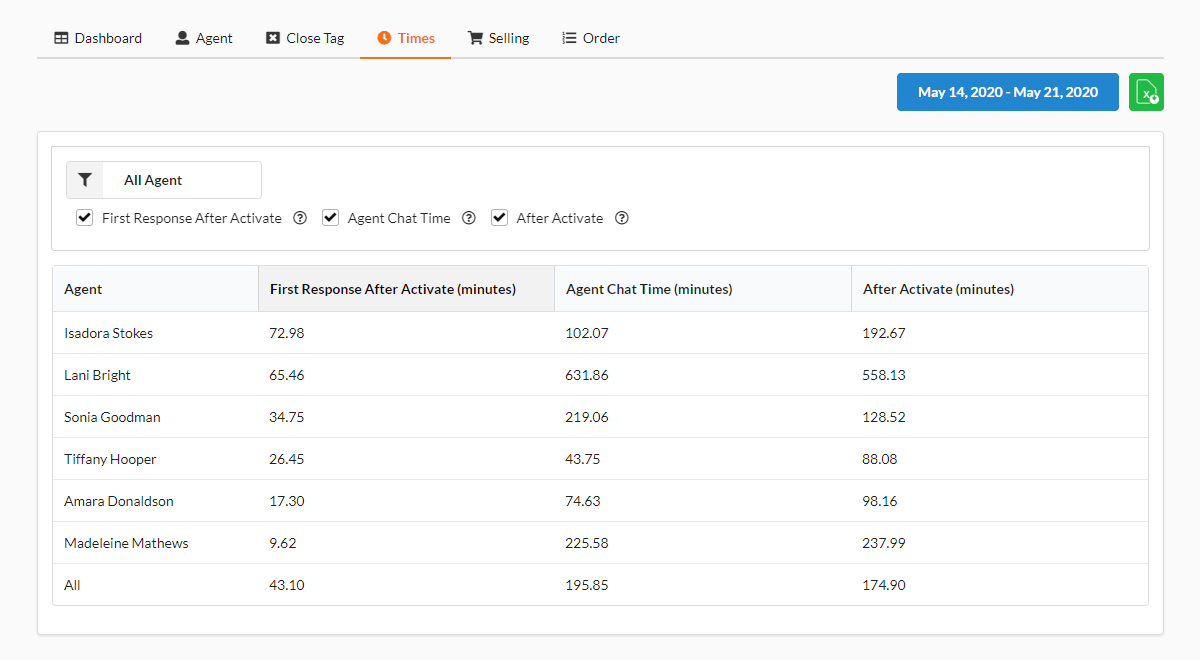1200x660 pixels.
Task: Sort by Agent Chat Time (minutes) header
Action: click(x=703, y=289)
